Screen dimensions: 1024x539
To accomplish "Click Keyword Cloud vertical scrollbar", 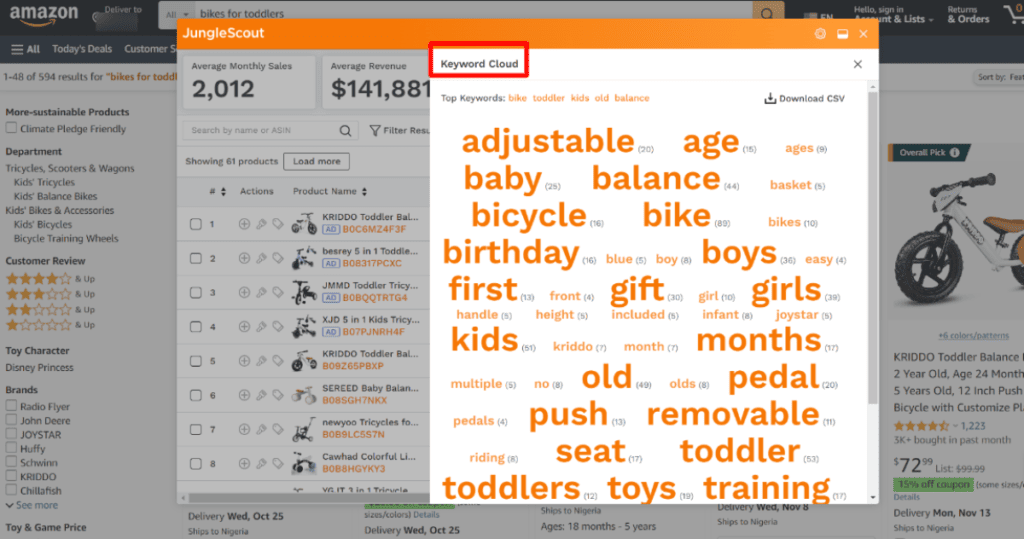I will (872, 248).
